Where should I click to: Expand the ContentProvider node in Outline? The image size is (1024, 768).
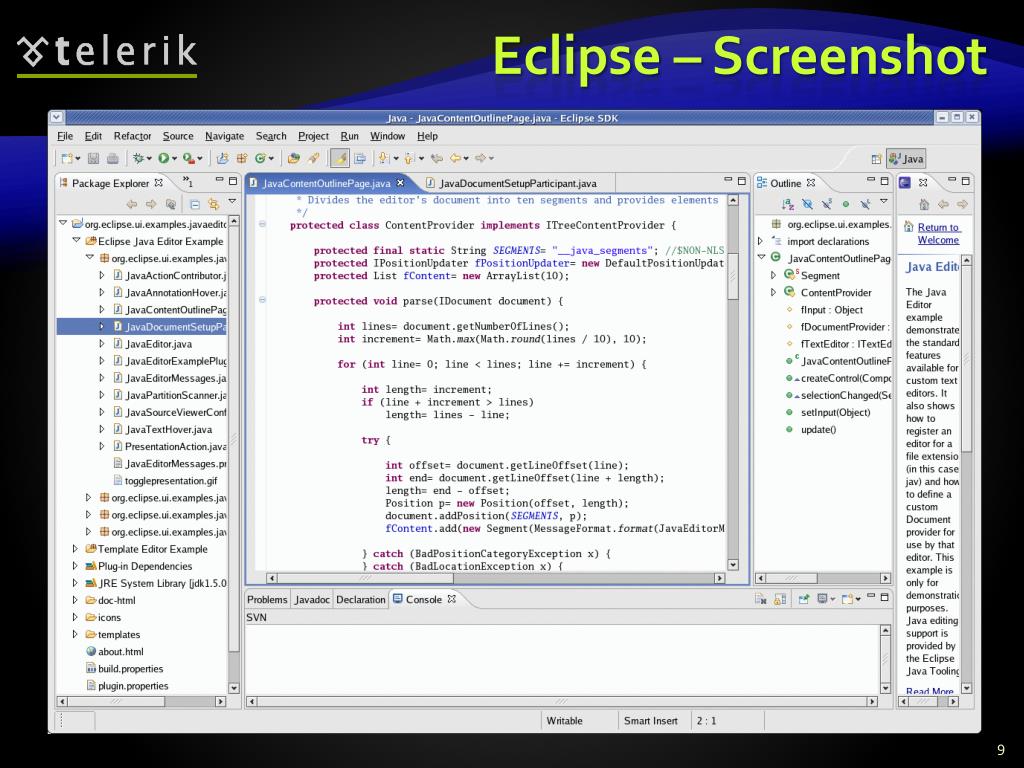tap(774, 293)
